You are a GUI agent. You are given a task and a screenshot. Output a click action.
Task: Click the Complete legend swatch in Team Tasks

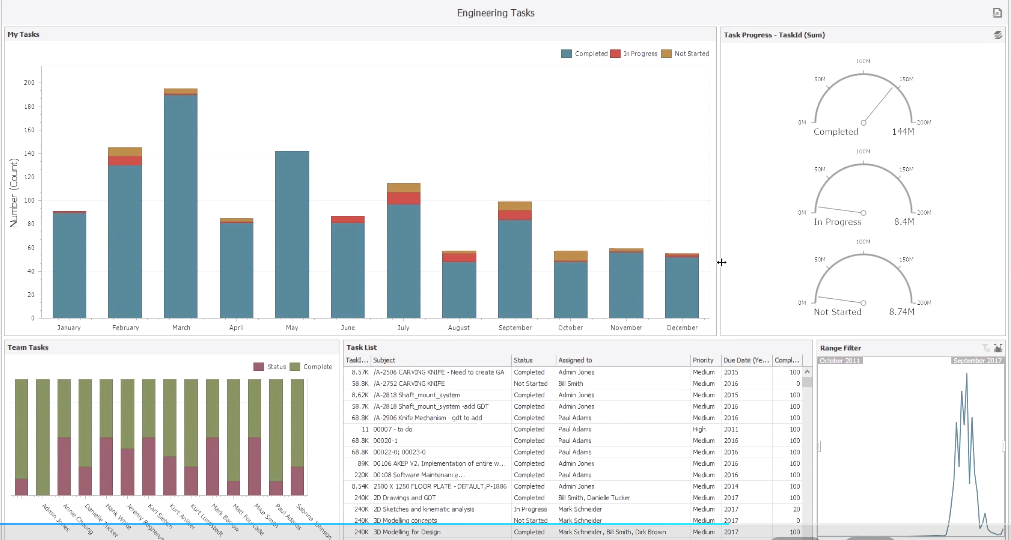[x=295, y=367]
